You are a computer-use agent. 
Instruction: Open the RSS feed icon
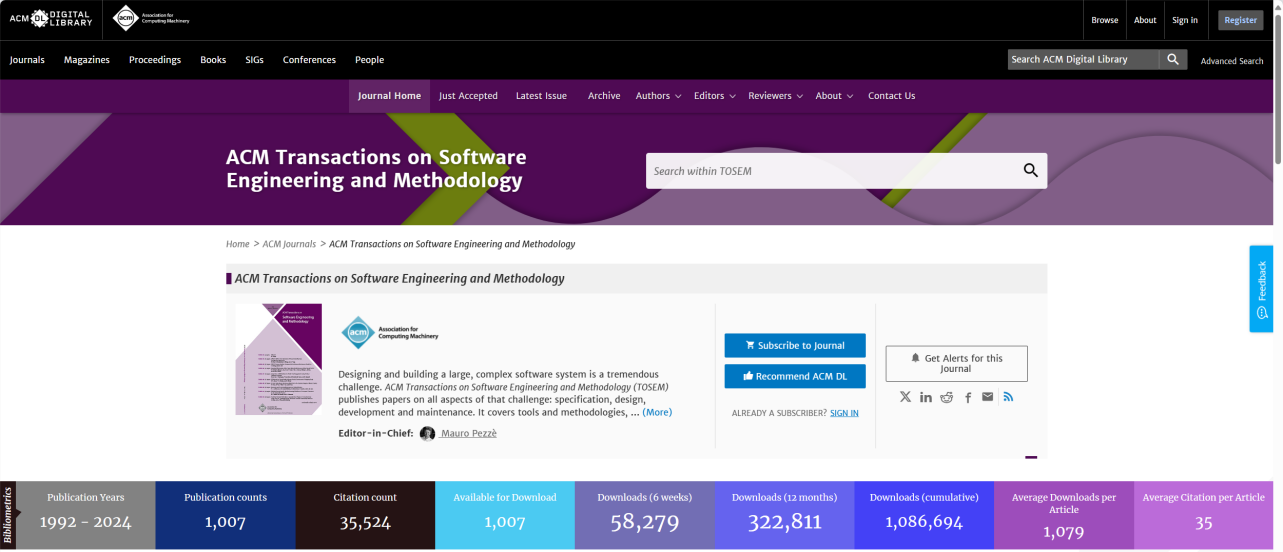tap(1008, 397)
